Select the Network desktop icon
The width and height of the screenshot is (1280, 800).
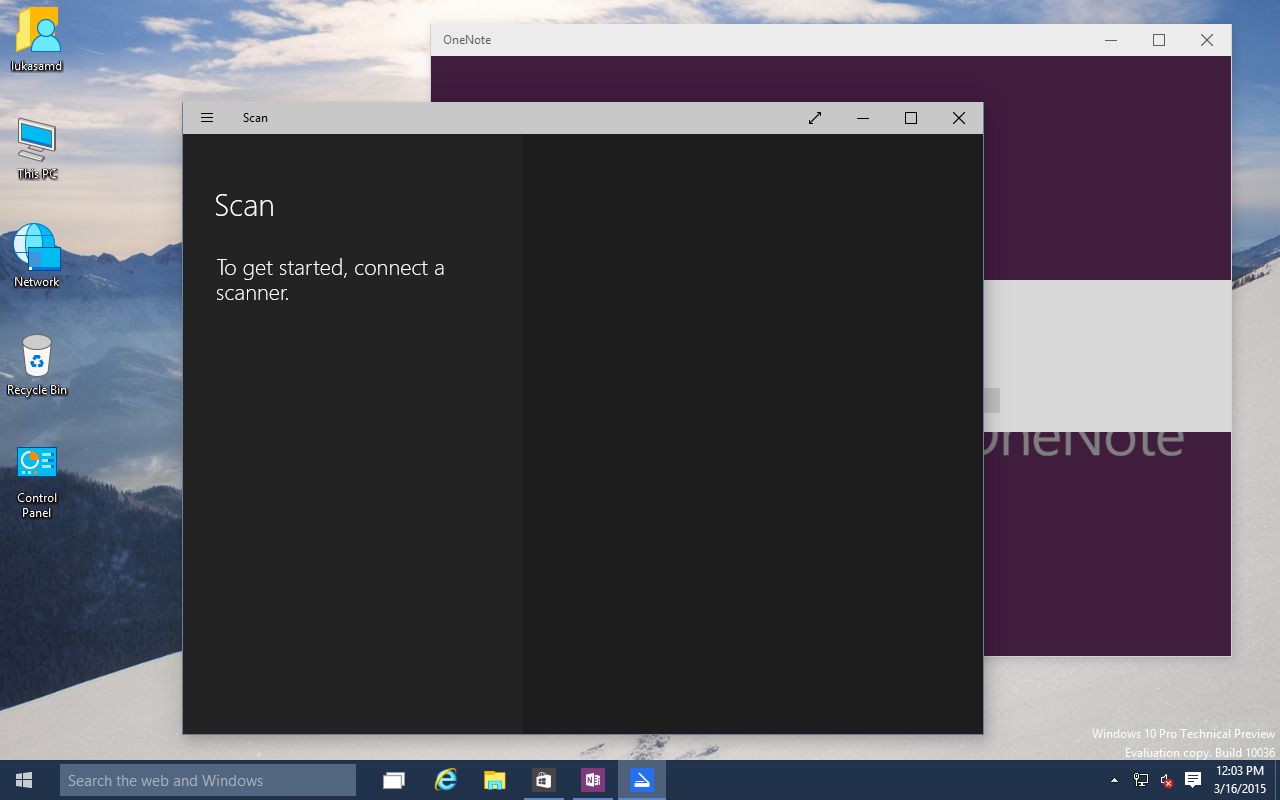(37, 256)
